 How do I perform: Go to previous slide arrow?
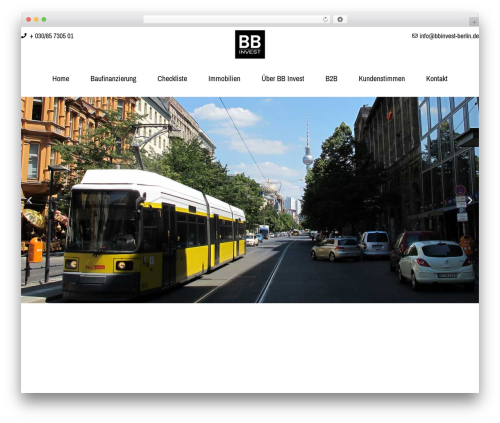click(30, 200)
